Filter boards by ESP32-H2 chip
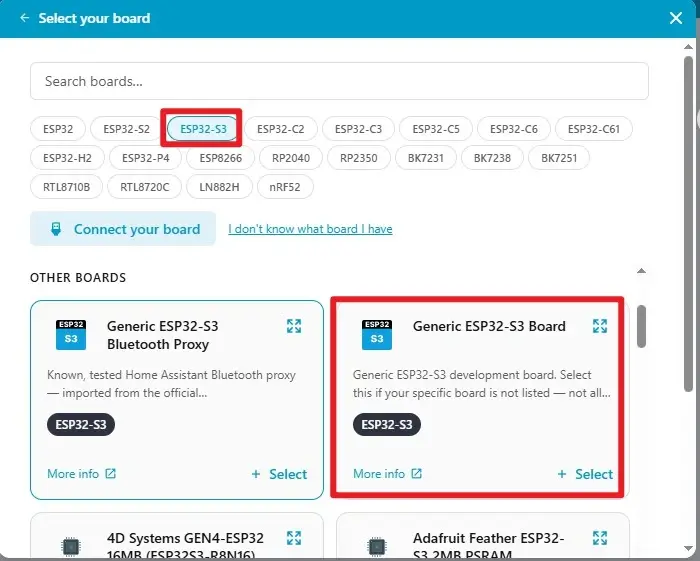The image size is (700, 561). [67, 158]
